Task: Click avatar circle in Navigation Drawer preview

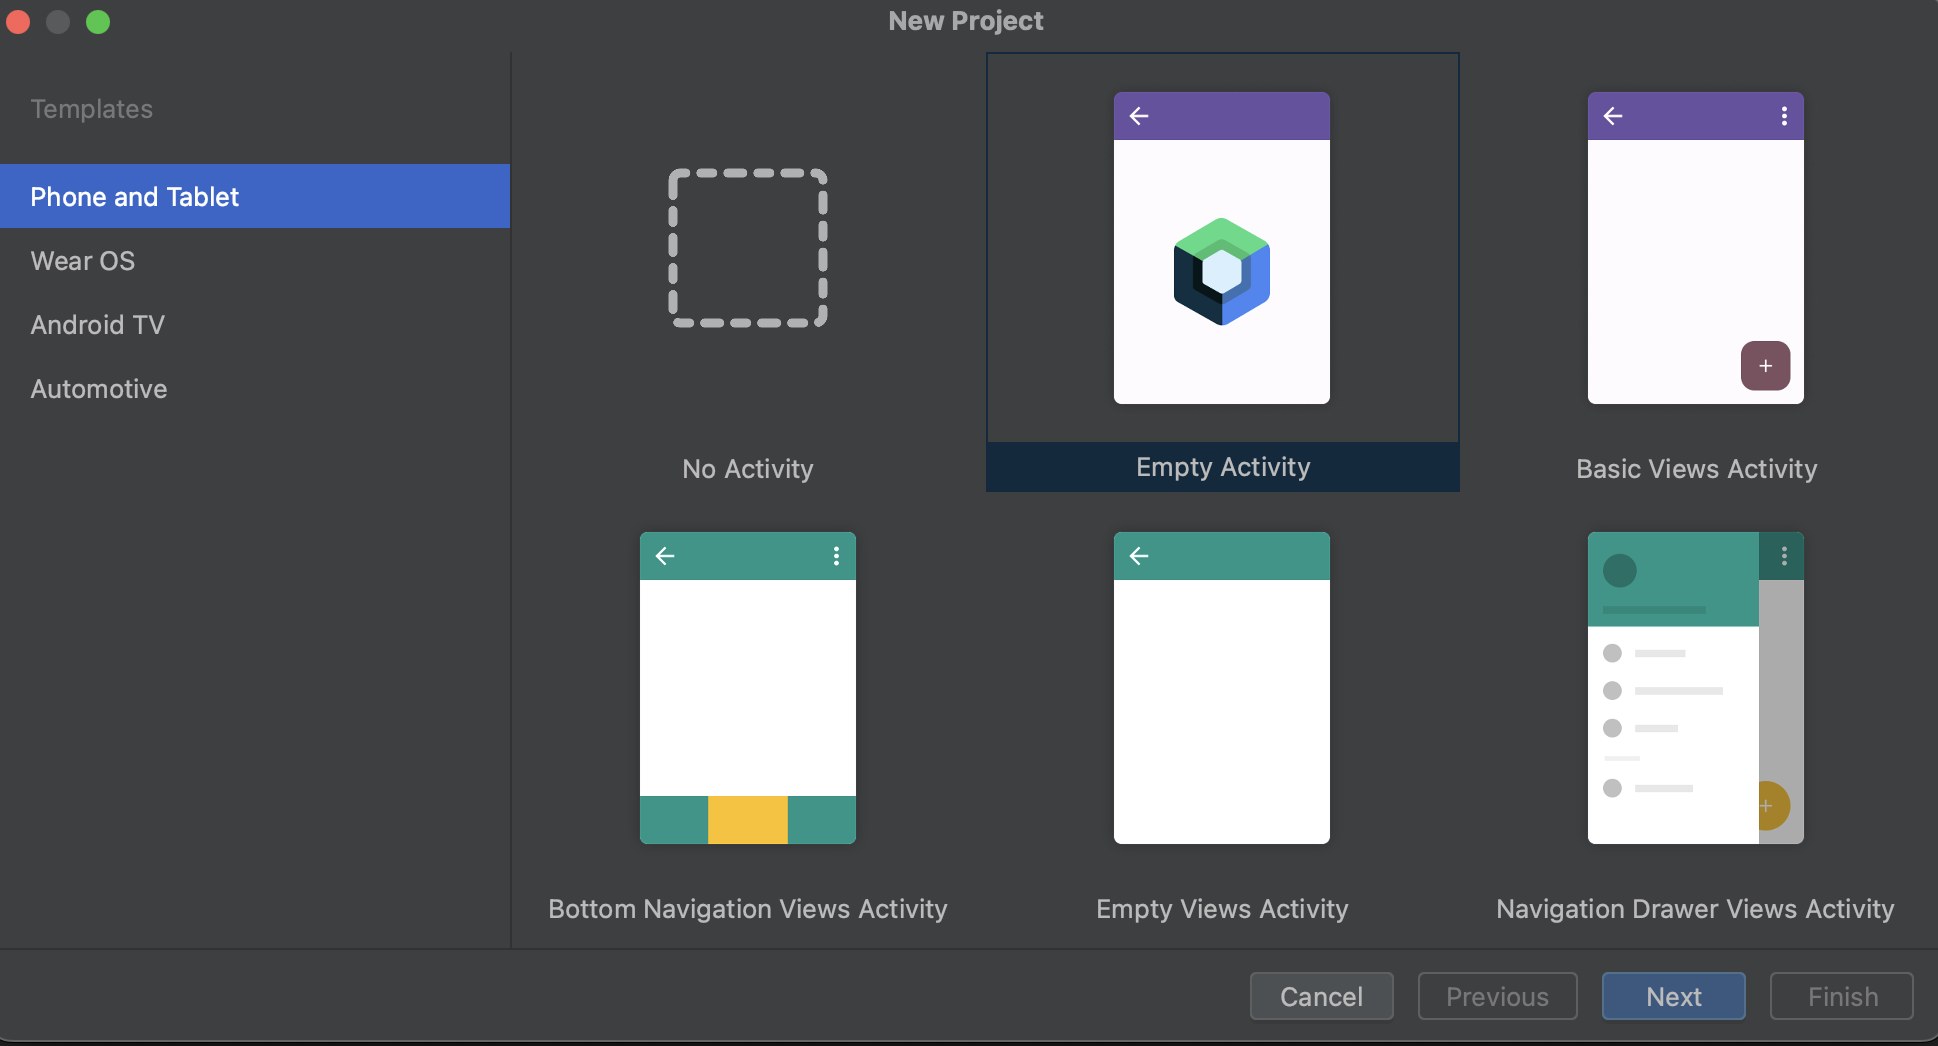Action: tap(1620, 571)
